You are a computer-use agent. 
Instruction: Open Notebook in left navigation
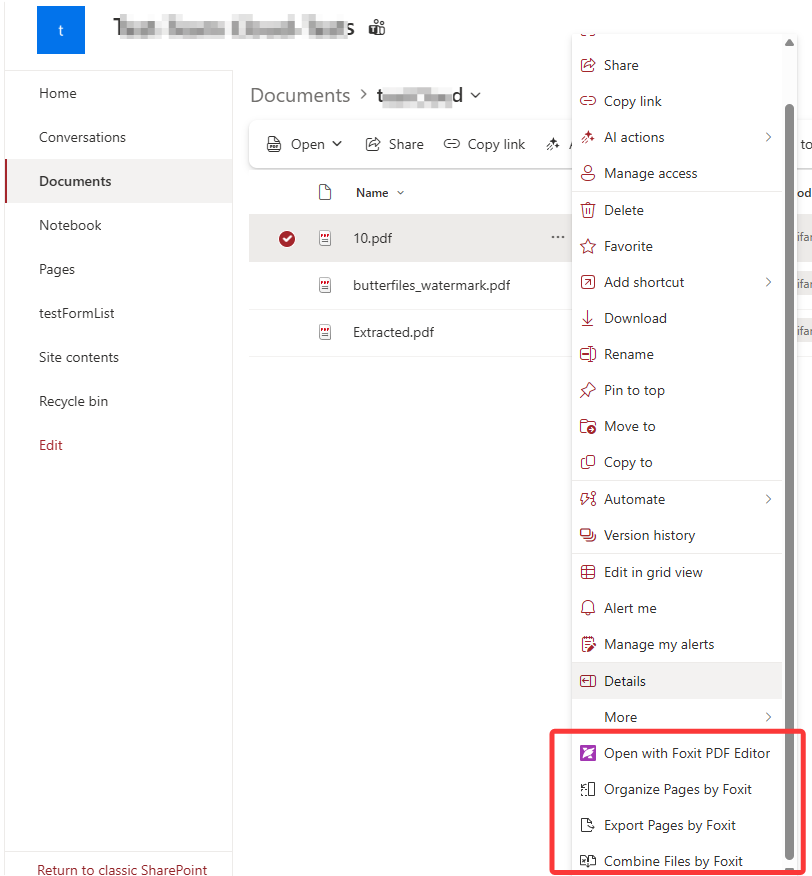pos(70,225)
